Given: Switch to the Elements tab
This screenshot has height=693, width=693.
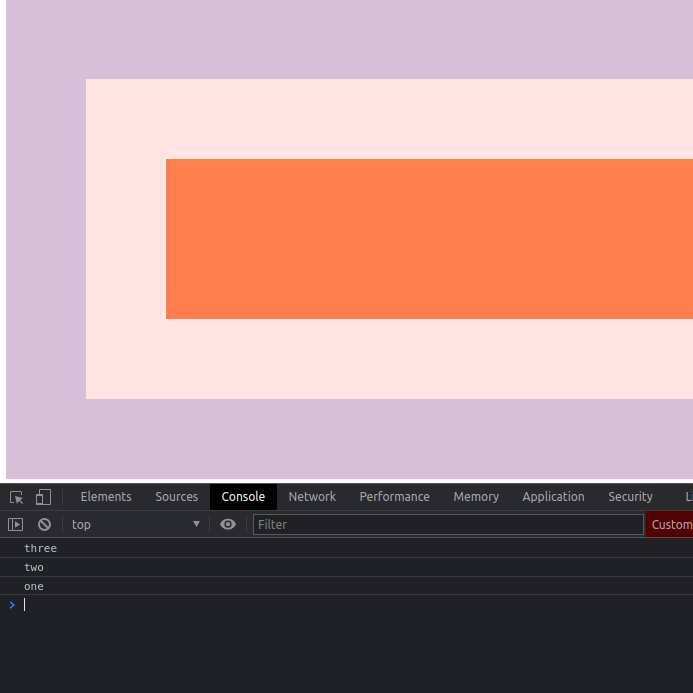Looking at the screenshot, I should click(106, 497).
